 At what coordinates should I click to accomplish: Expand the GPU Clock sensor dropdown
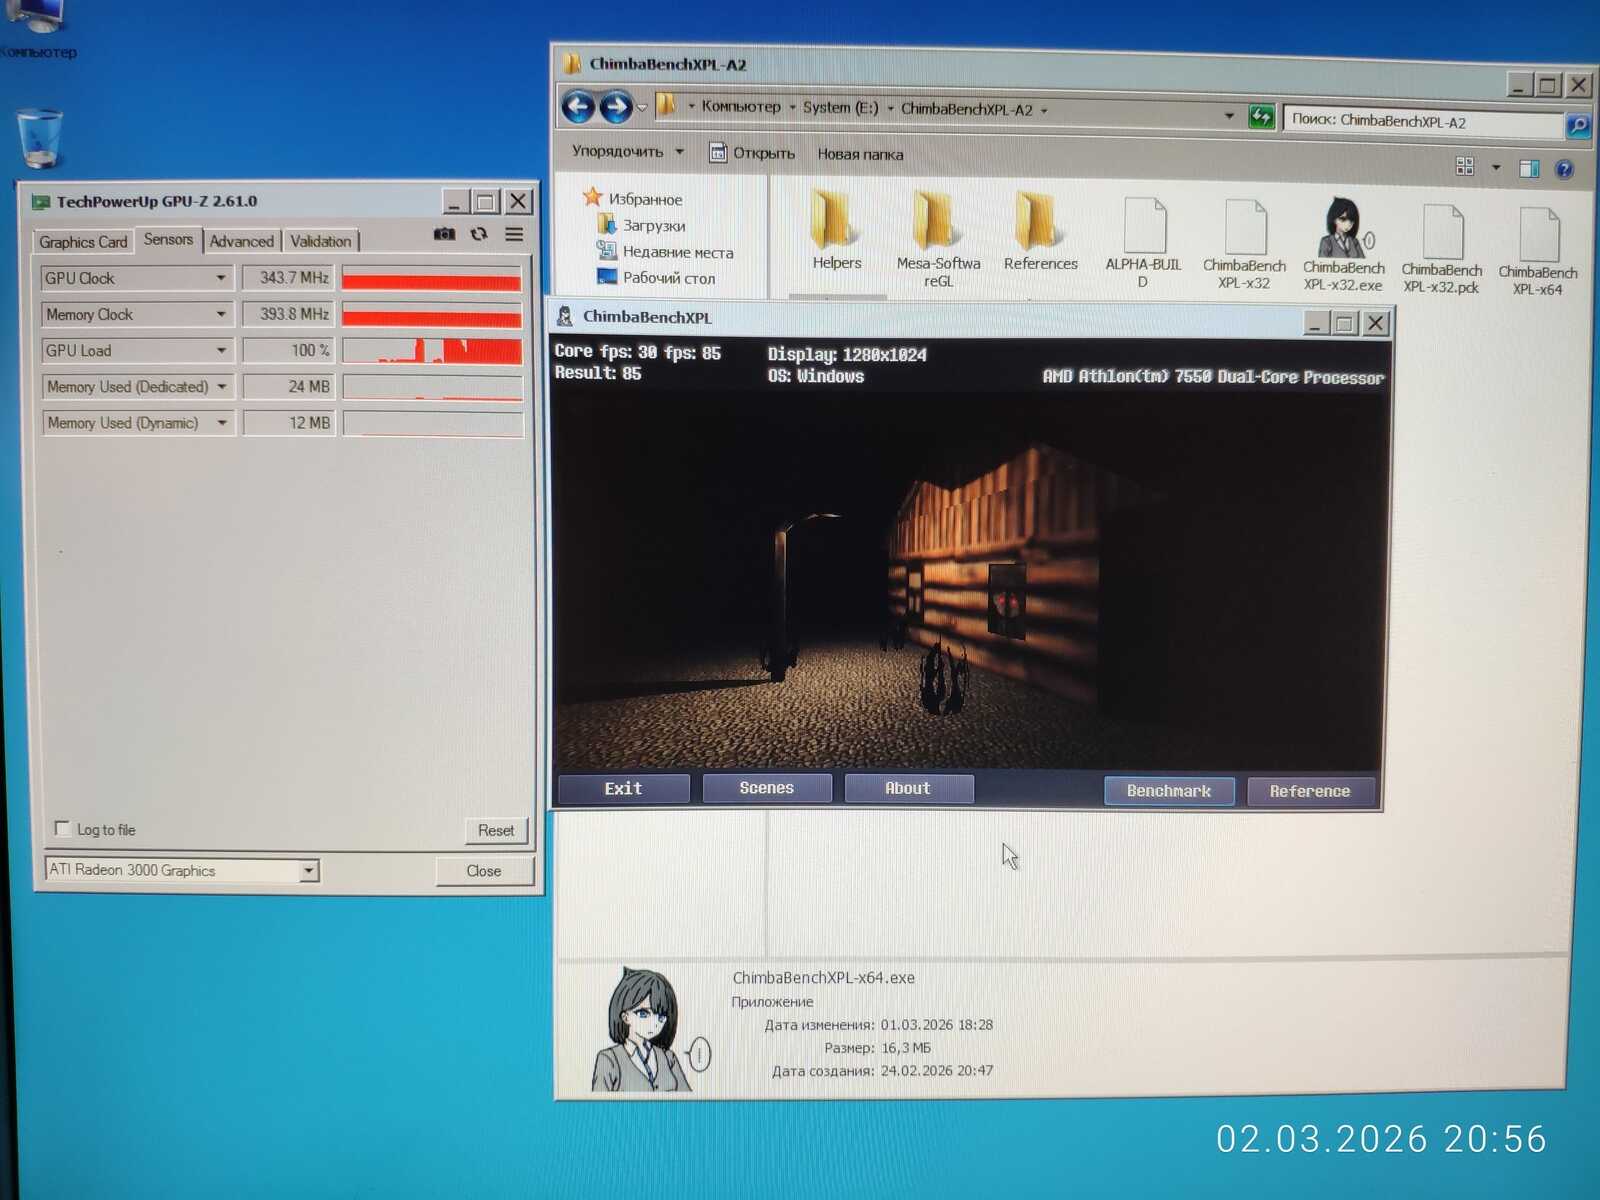point(221,278)
